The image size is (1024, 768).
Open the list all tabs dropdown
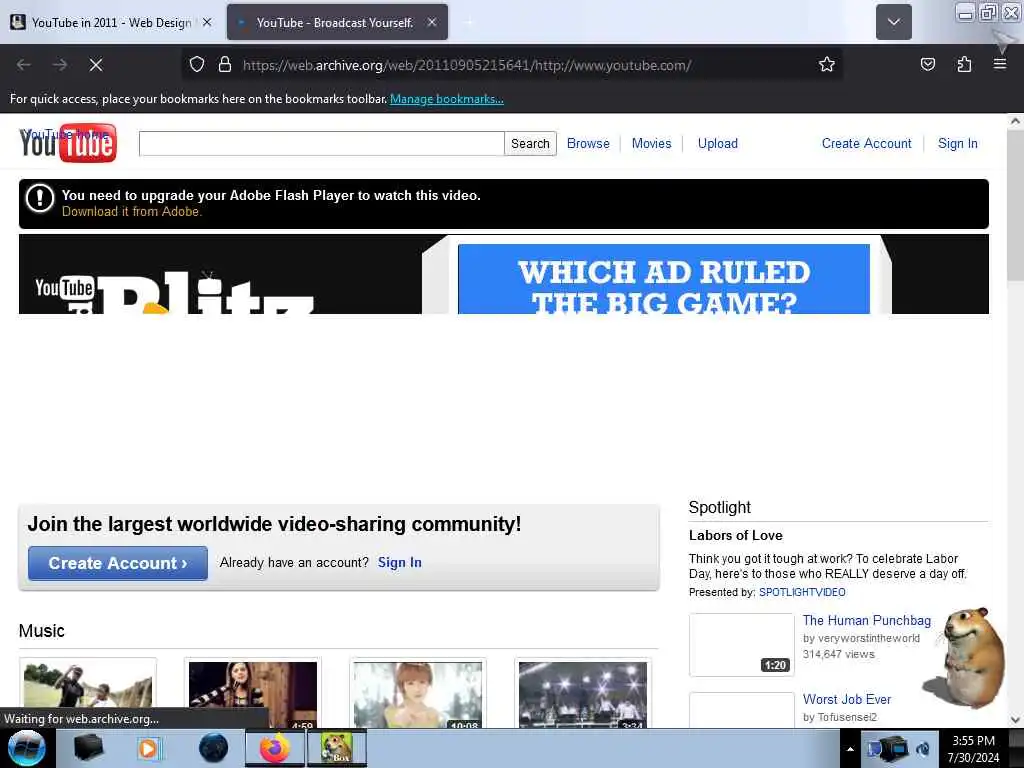893,22
